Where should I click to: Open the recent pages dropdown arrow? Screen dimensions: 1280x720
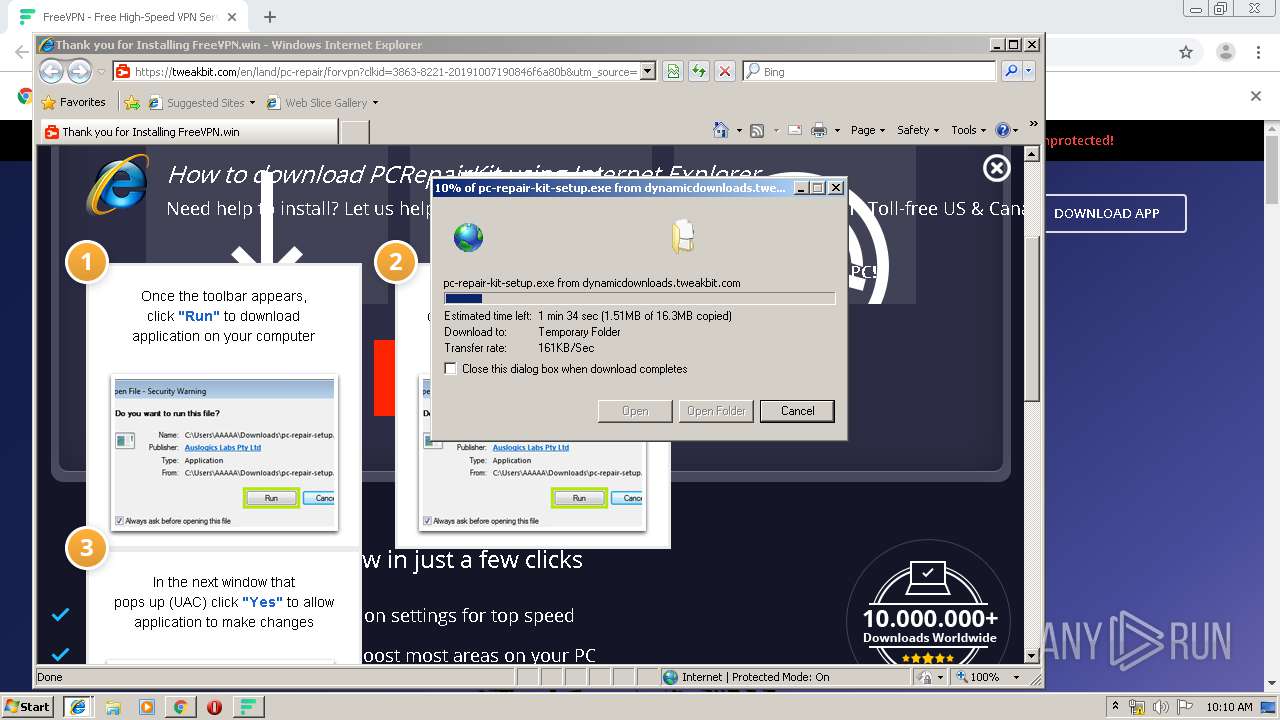click(x=101, y=72)
